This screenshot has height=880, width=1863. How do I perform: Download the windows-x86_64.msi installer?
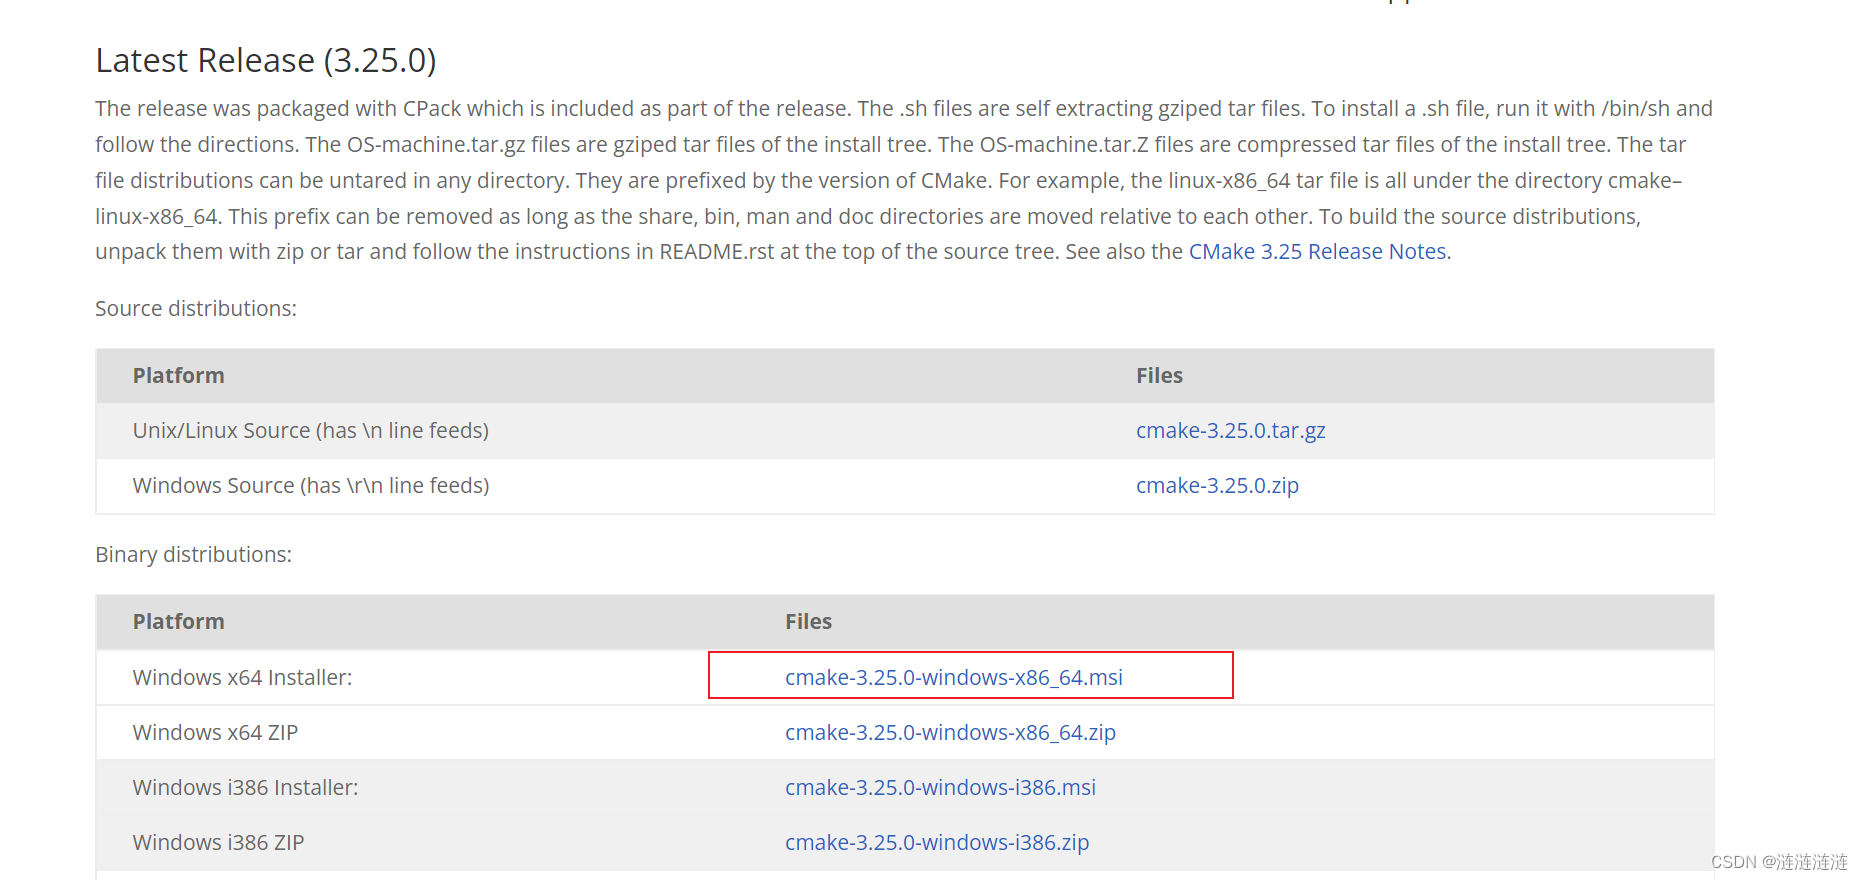953,678
